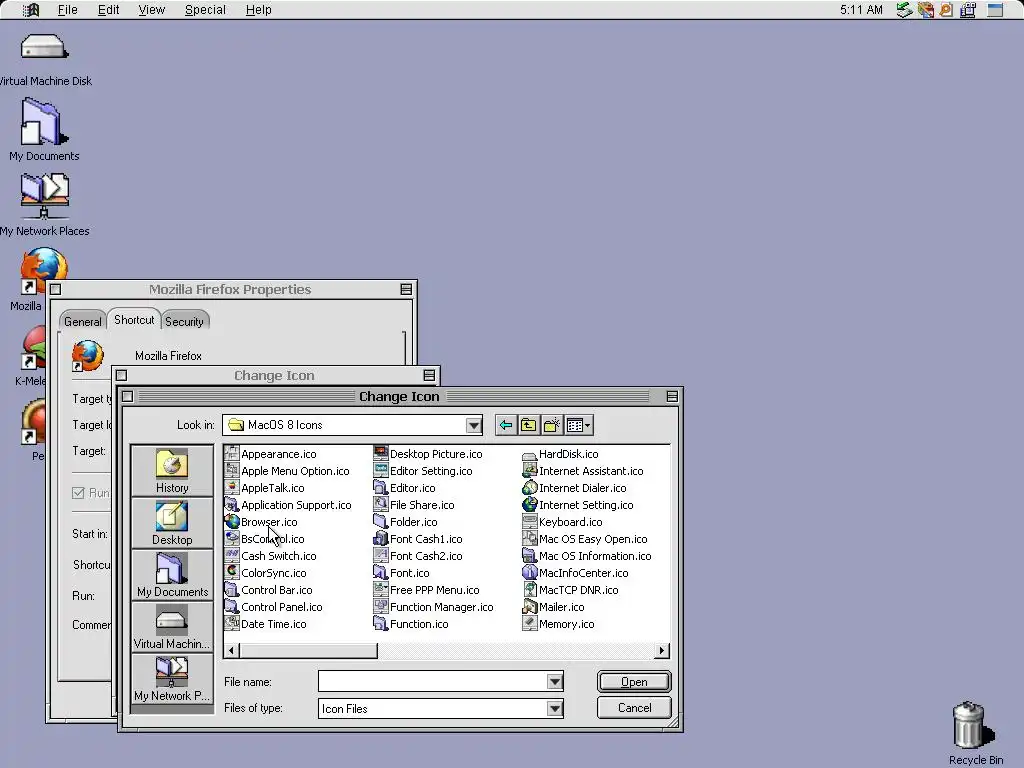Click the Apple-style logo menu icon
The image size is (1024, 768).
(x=31, y=10)
